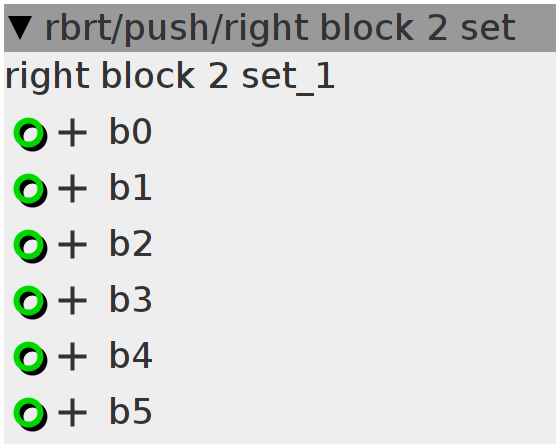Viewport: 560px width, 448px height.
Task: Select the b4 item label
Action: pos(131,355)
